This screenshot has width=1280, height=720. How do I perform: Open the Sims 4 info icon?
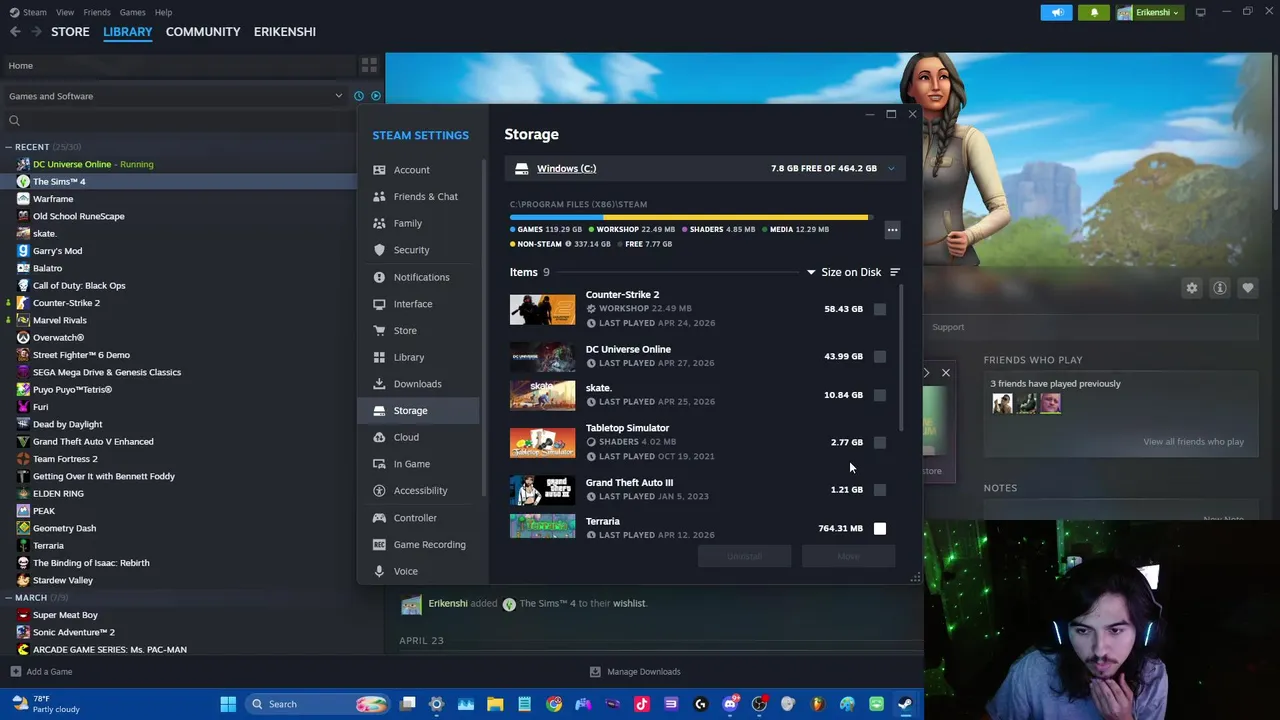1220,288
